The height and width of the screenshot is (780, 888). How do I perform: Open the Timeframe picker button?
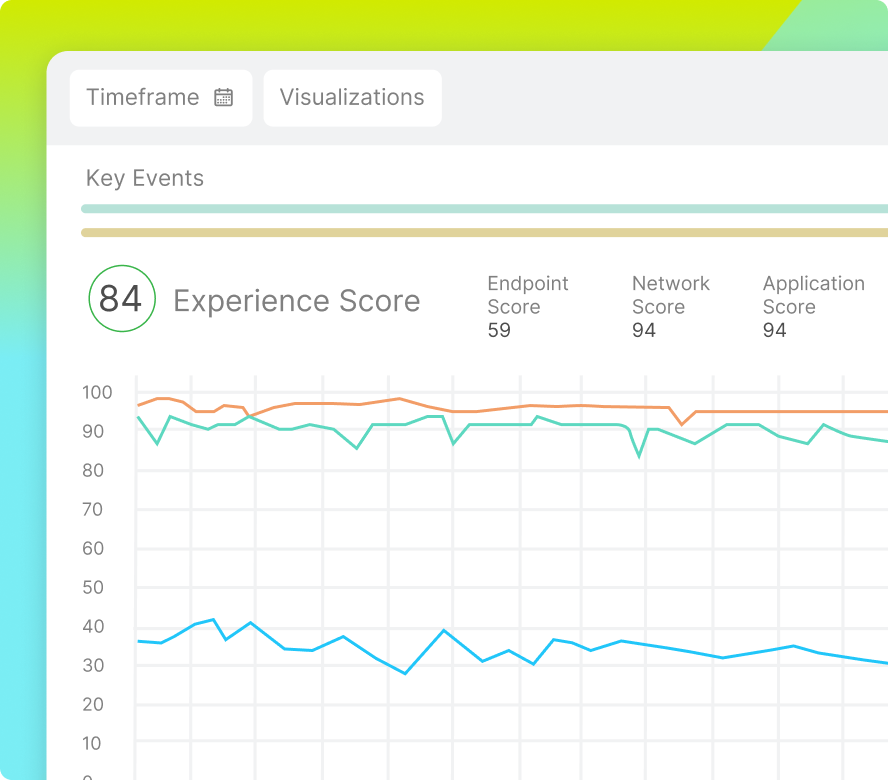(x=161, y=98)
